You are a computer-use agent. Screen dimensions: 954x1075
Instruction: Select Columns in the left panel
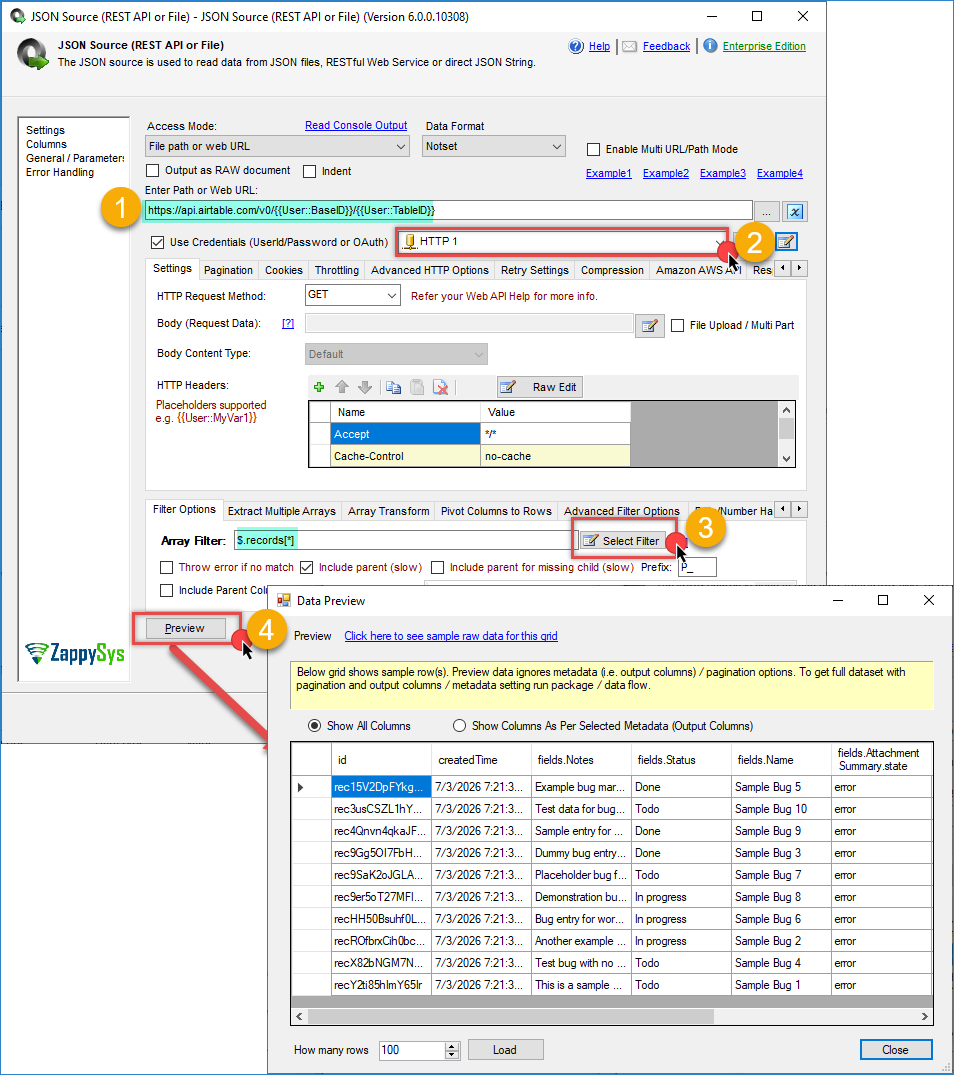click(47, 144)
